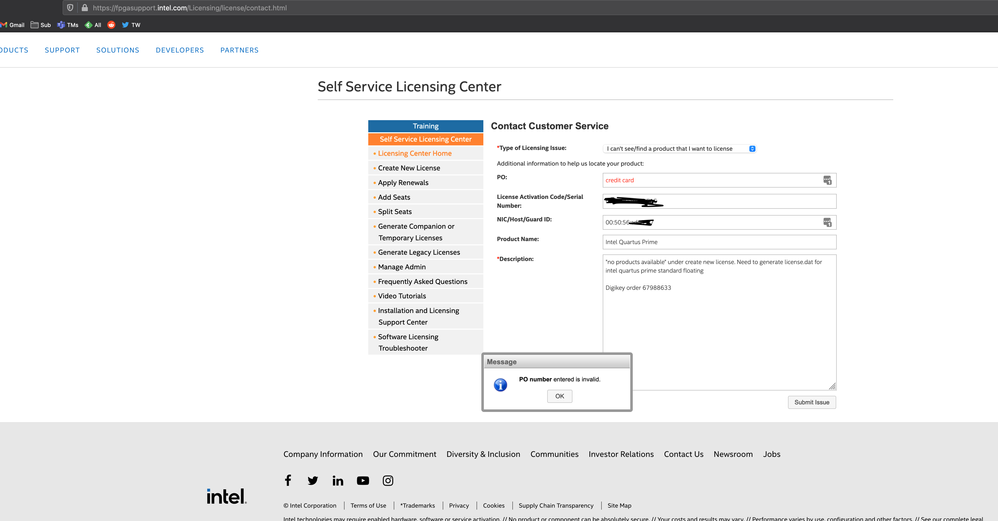Screen dimensions: 998x521
Task: Open Frequently Asked Questions sidebar link
Action: coord(422,282)
